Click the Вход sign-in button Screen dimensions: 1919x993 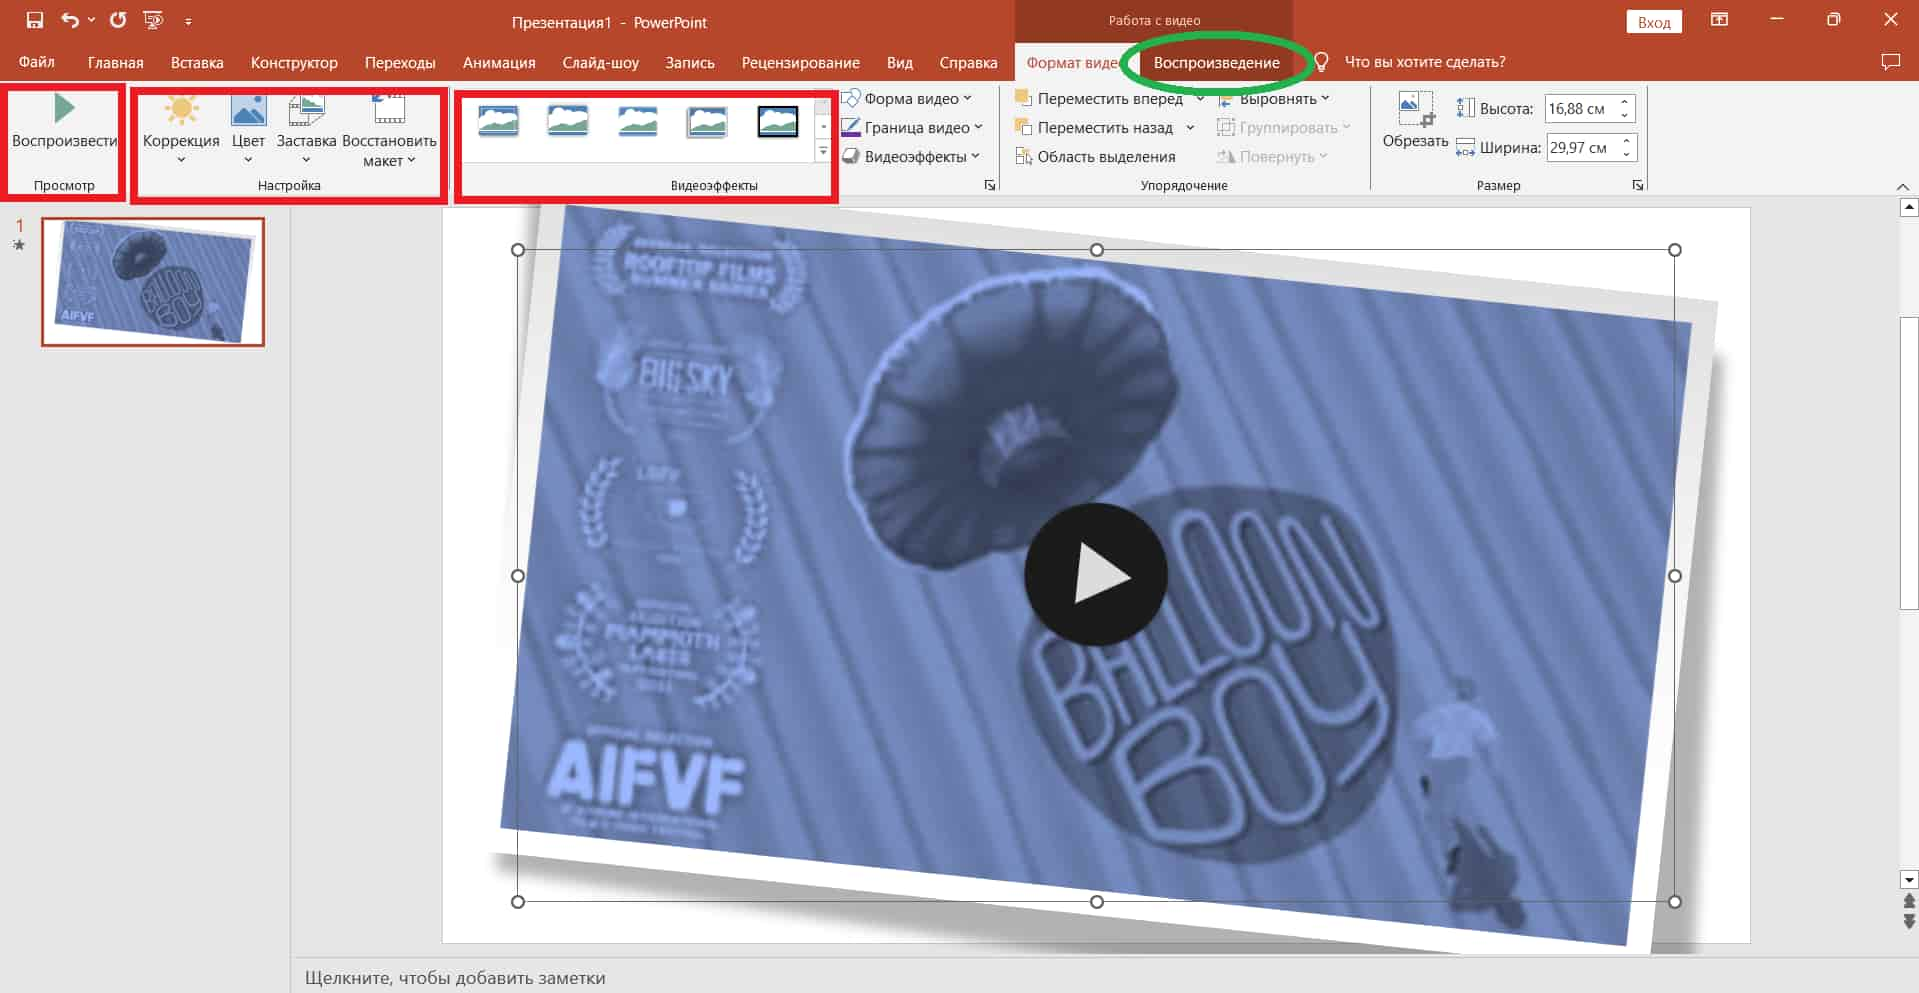[x=1654, y=22]
